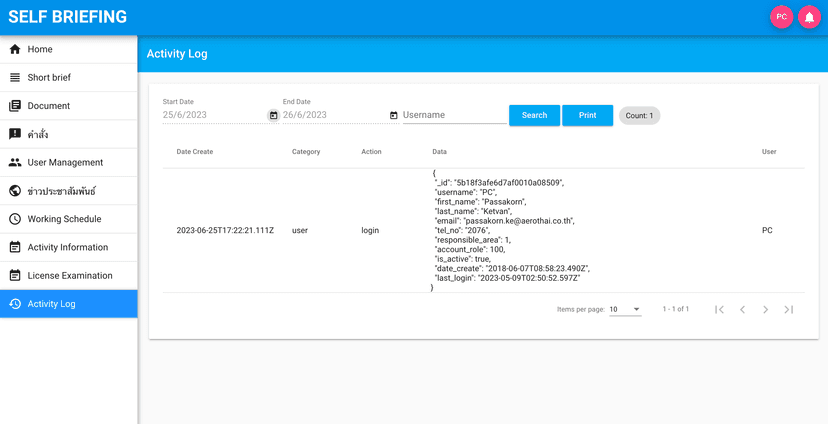
Task: Click the Start Date field
Action: tap(214, 115)
